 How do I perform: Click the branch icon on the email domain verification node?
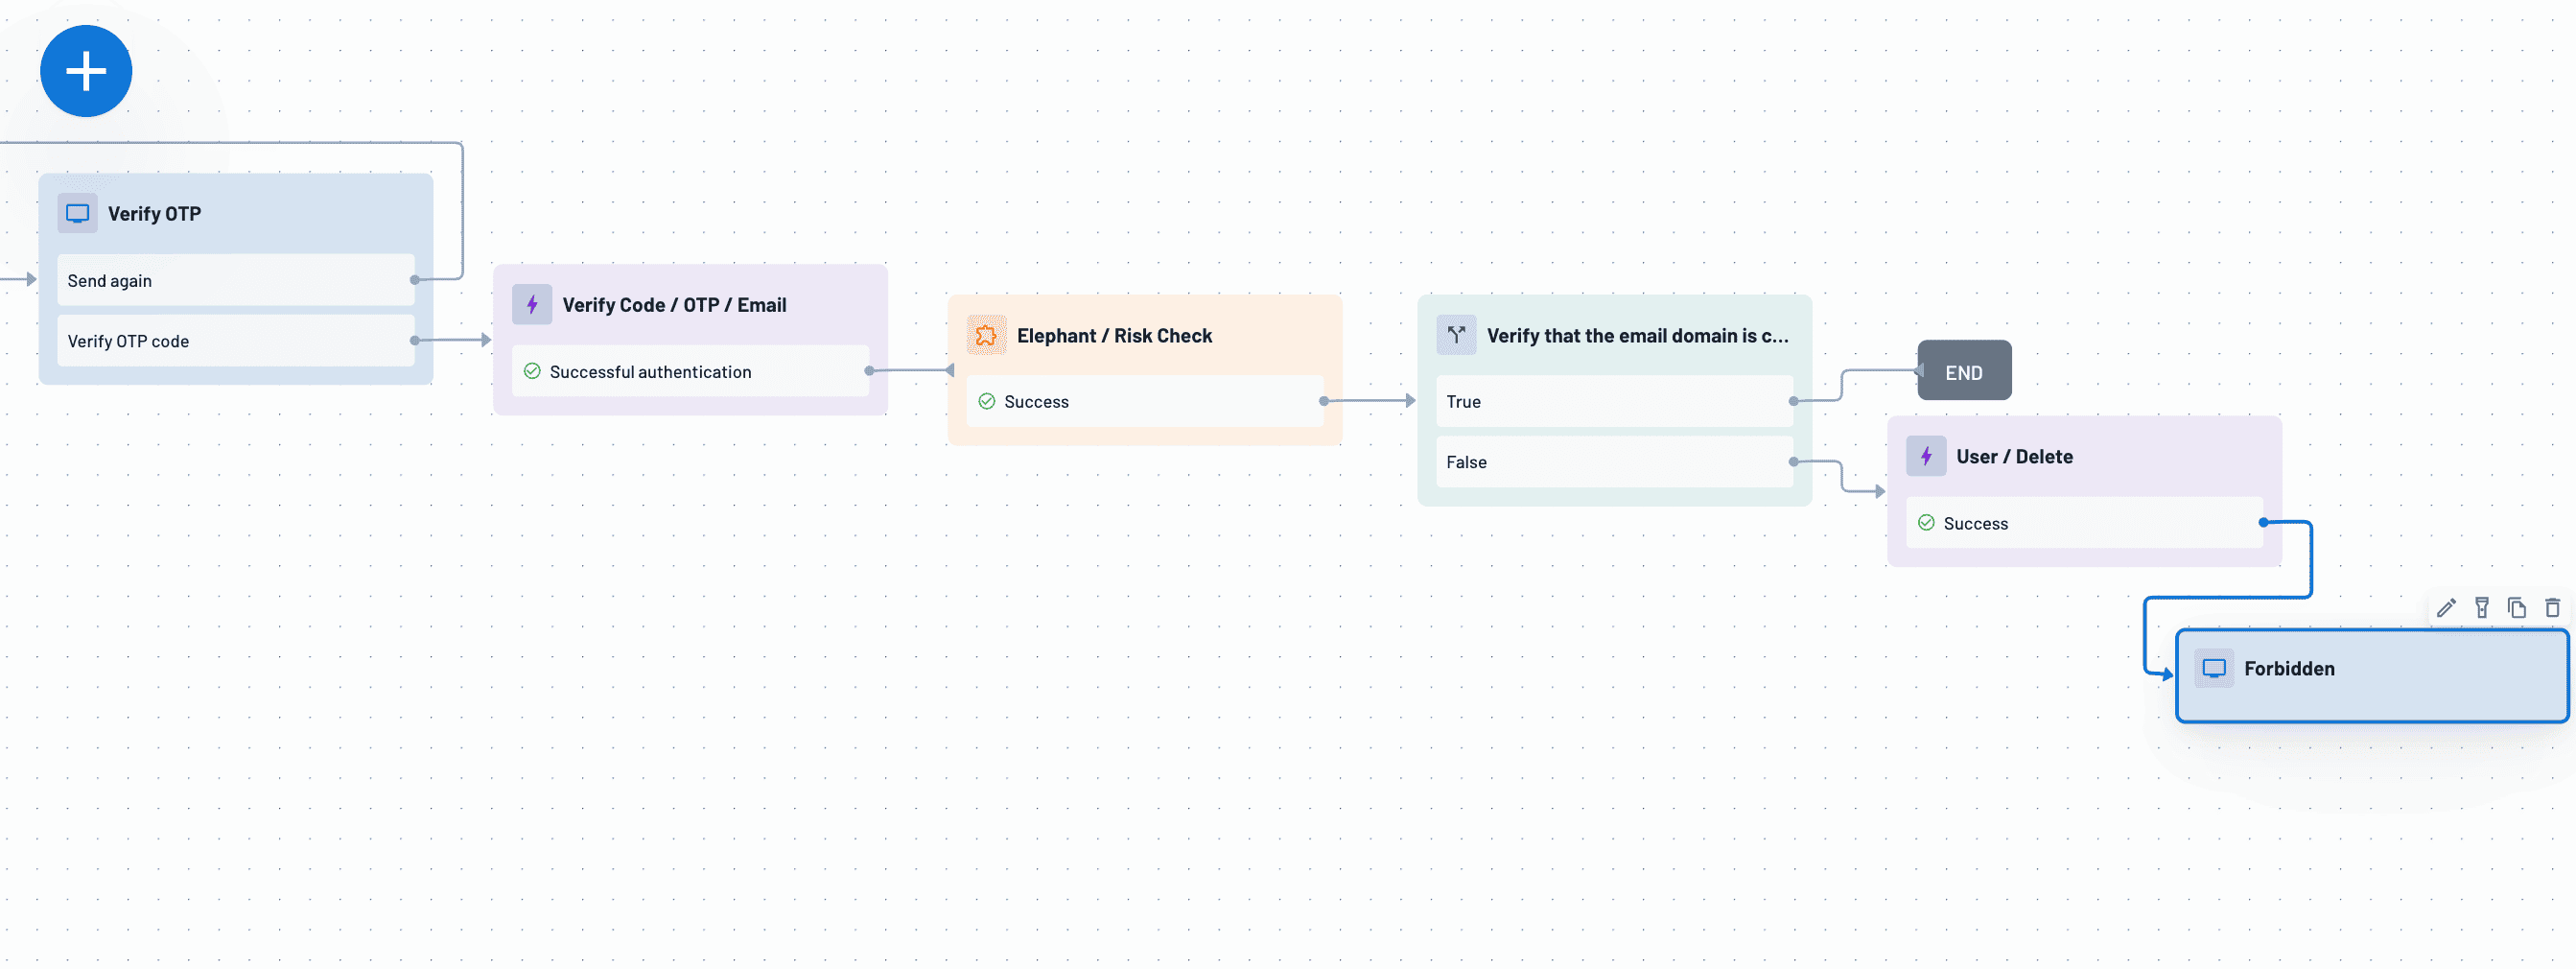tap(1456, 334)
